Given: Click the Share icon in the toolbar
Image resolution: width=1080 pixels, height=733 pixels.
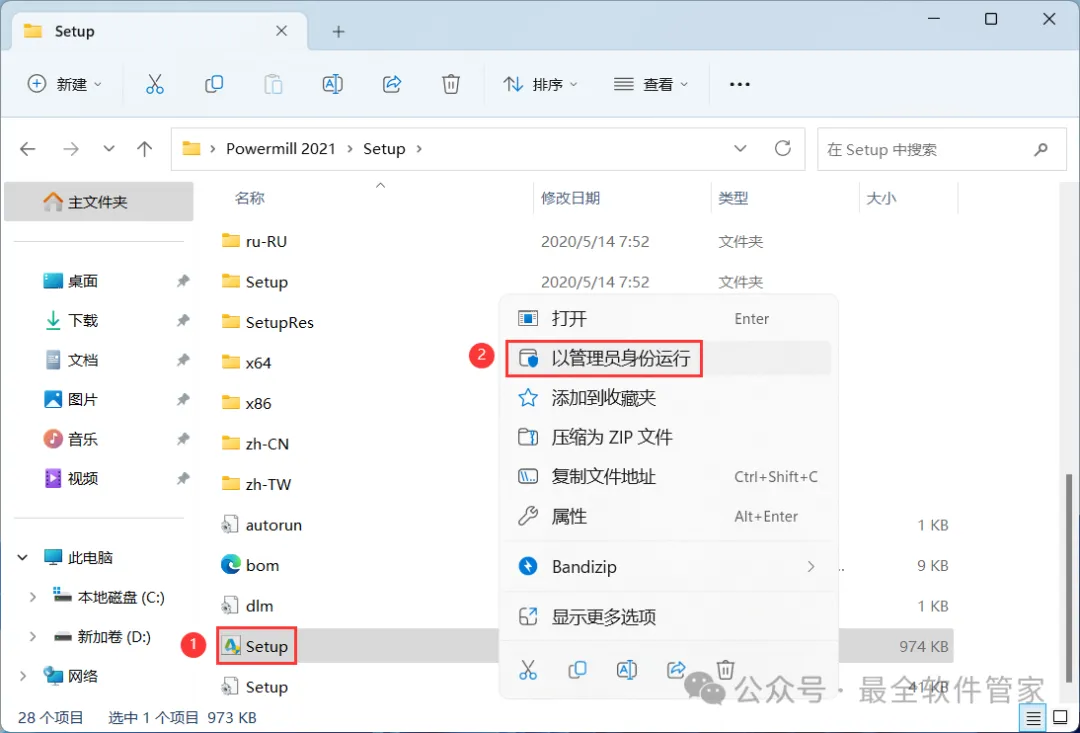Looking at the screenshot, I should click(x=392, y=84).
